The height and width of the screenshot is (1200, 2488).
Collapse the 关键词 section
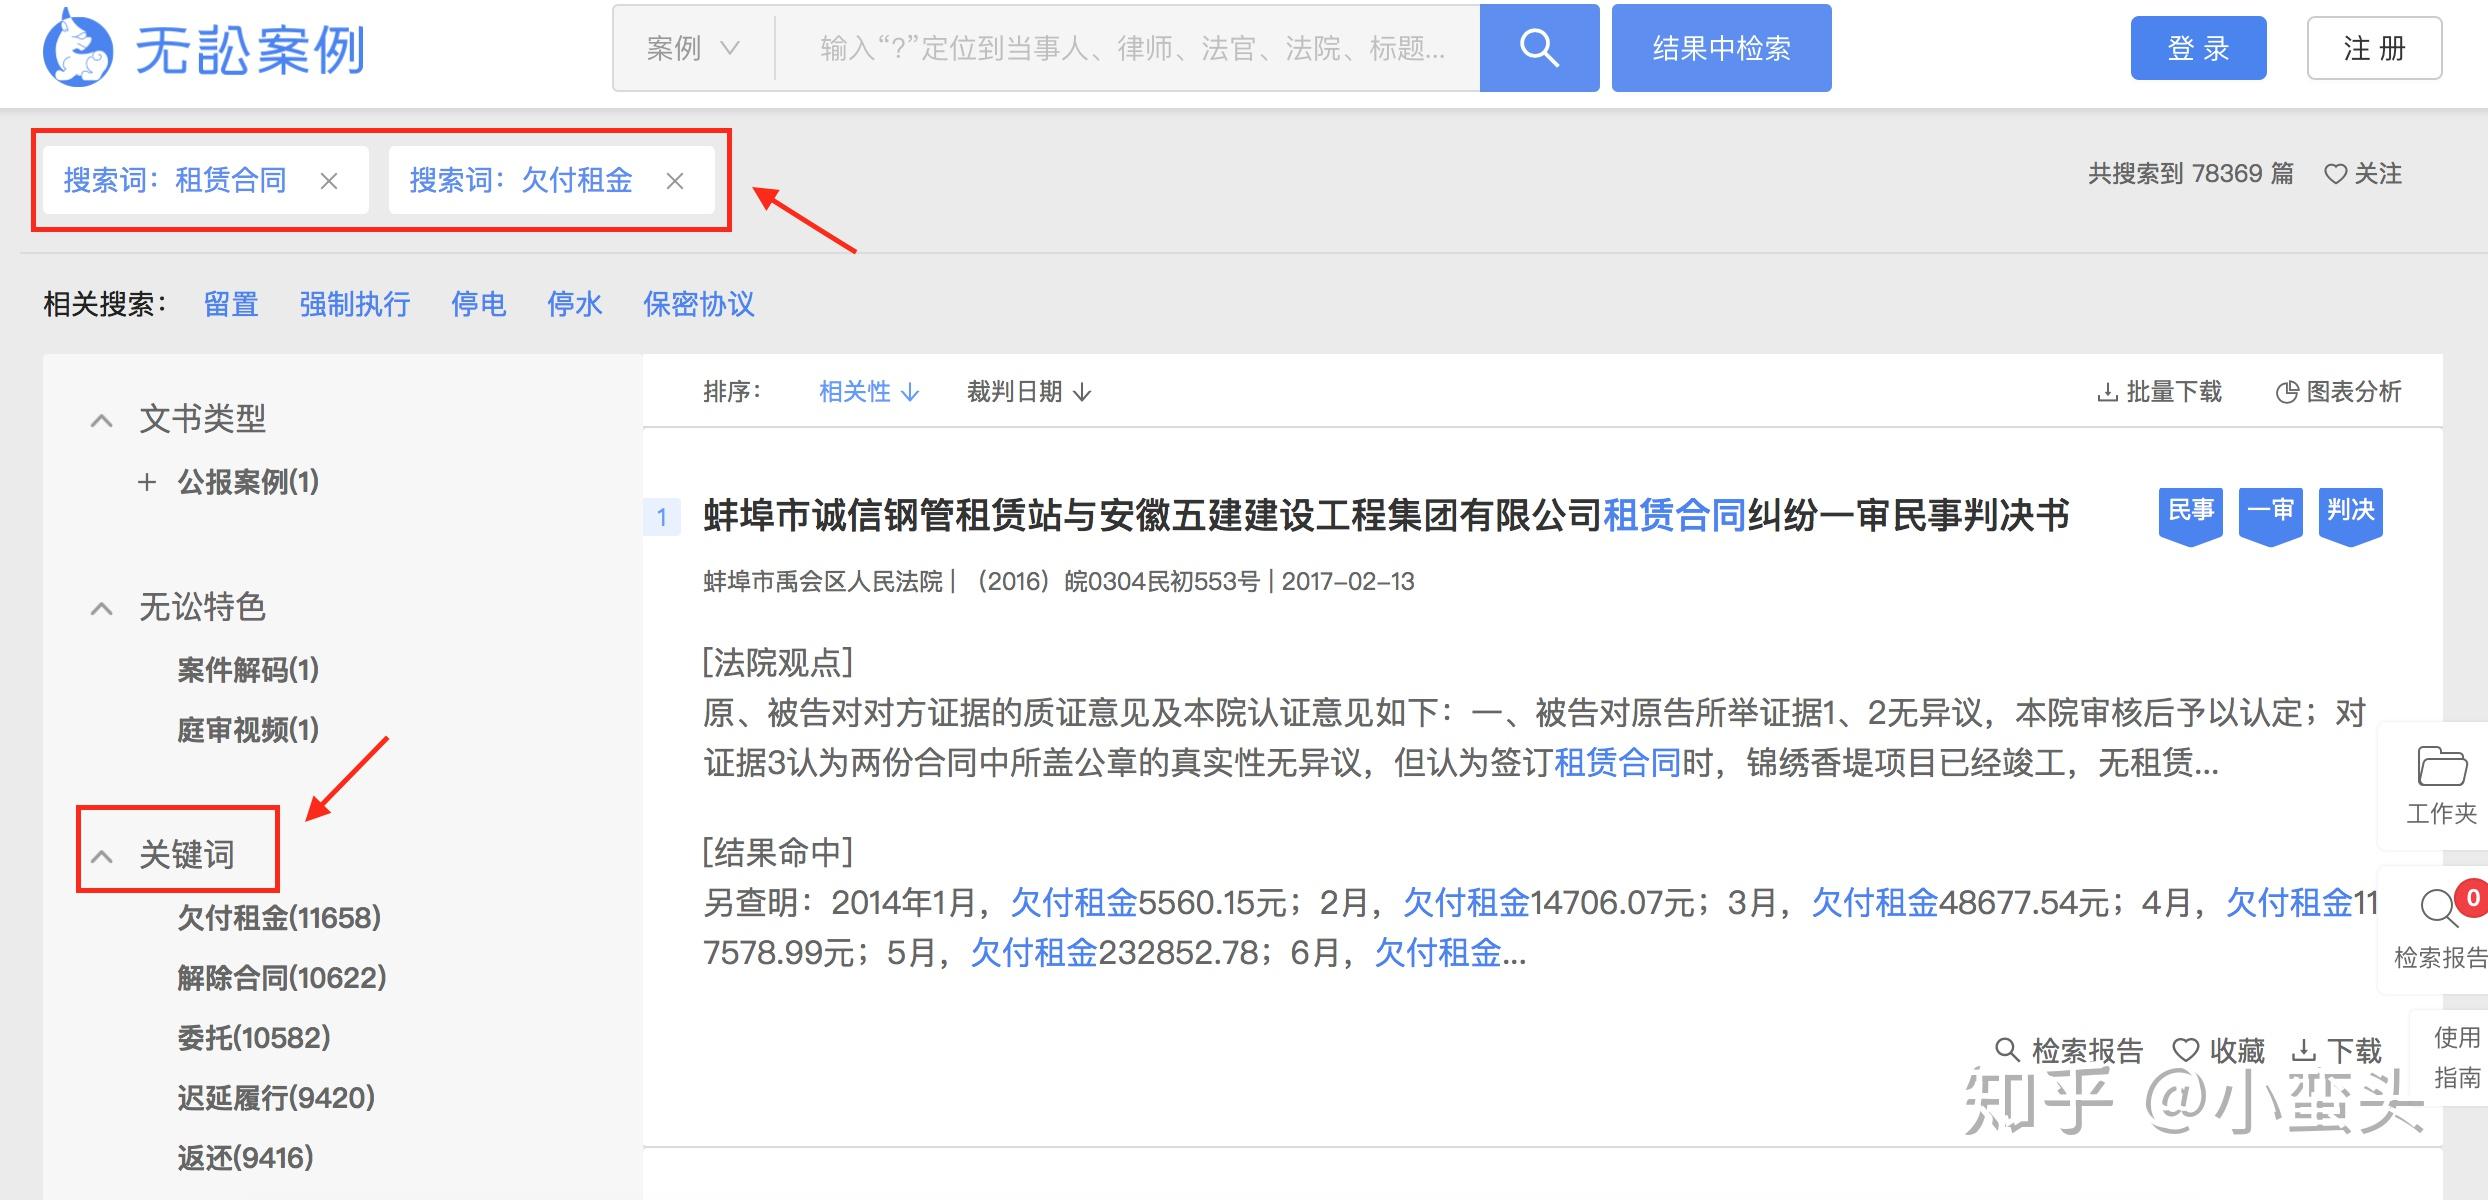click(x=101, y=856)
